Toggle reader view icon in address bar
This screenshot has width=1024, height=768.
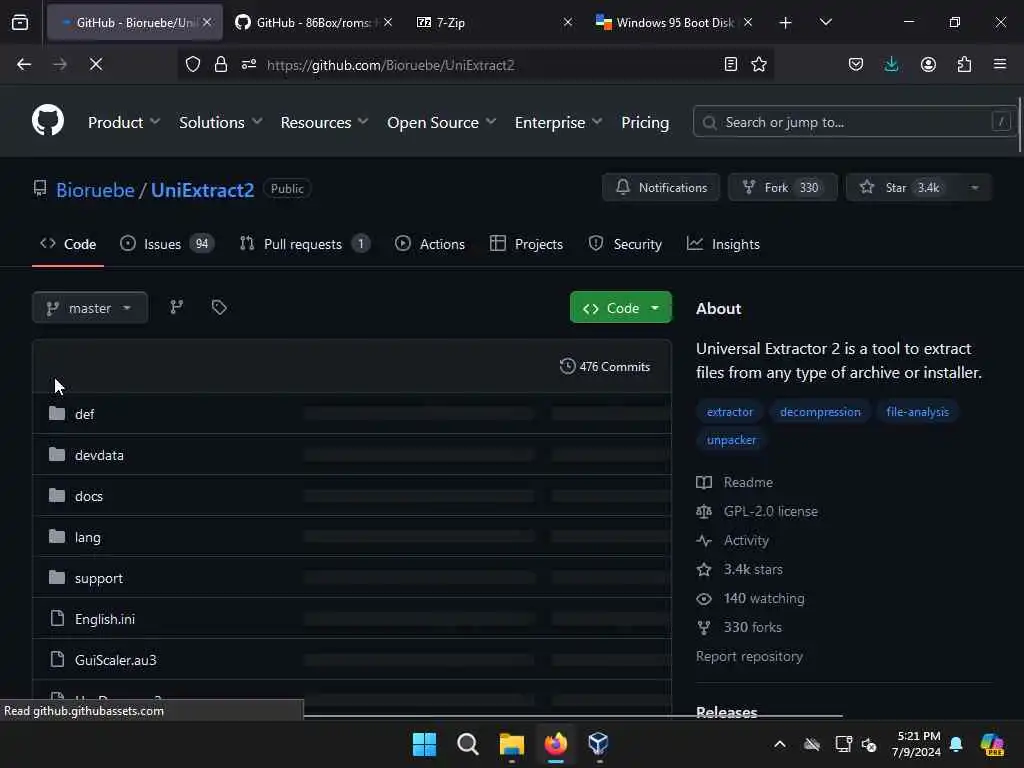pyautogui.click(x=731, y=64)
